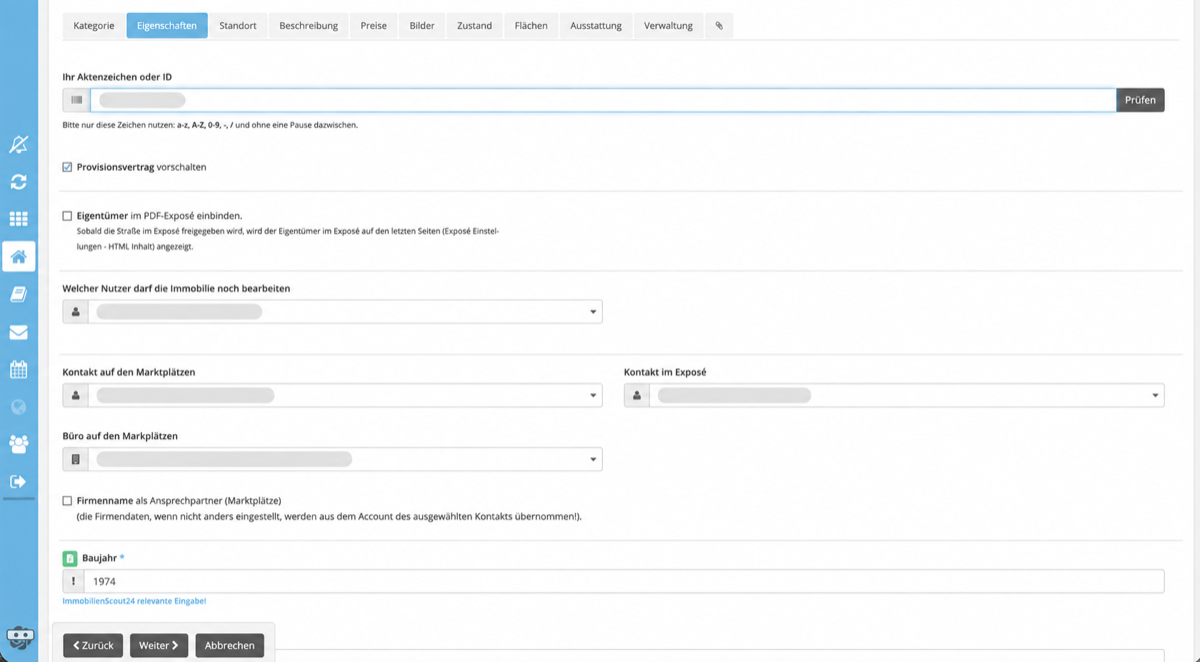Viewport: 1200px width, 662px height.
Task: Select the Eigenschaften tab
Action: (x=167, y=26)
